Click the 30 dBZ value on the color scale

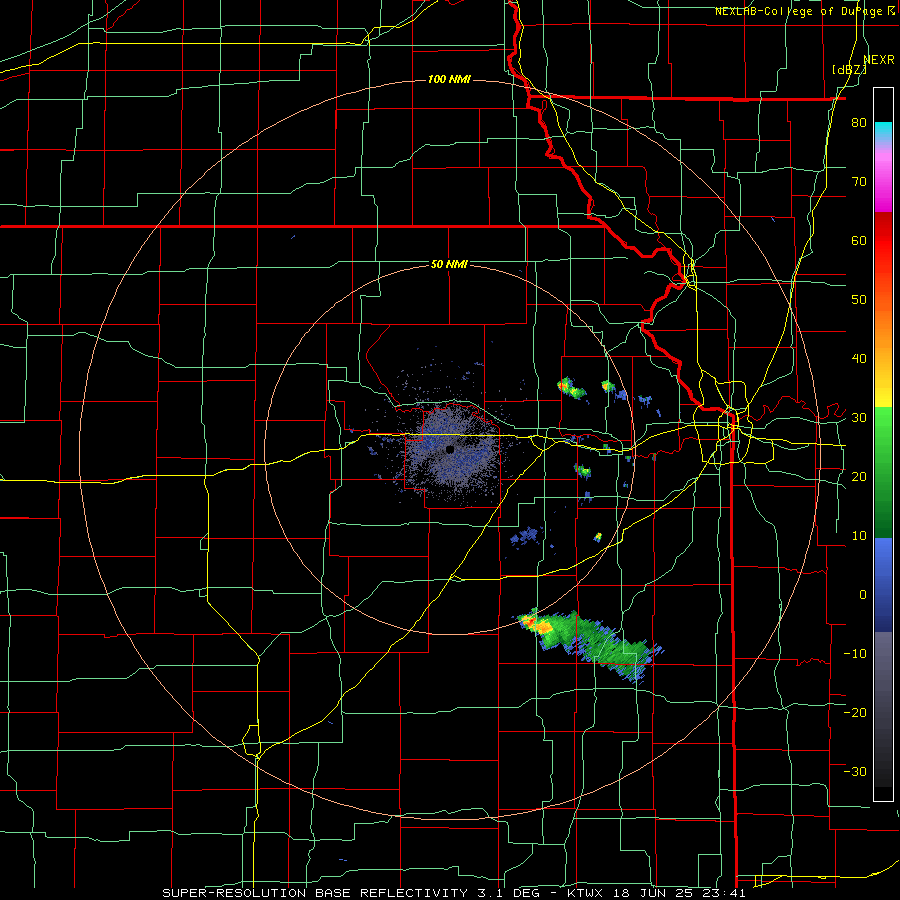[x=859, y=417]
